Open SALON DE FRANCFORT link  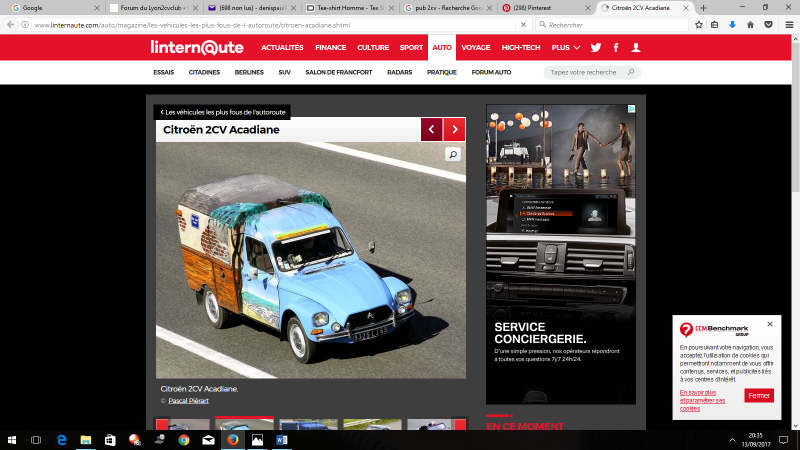point(339,72)
